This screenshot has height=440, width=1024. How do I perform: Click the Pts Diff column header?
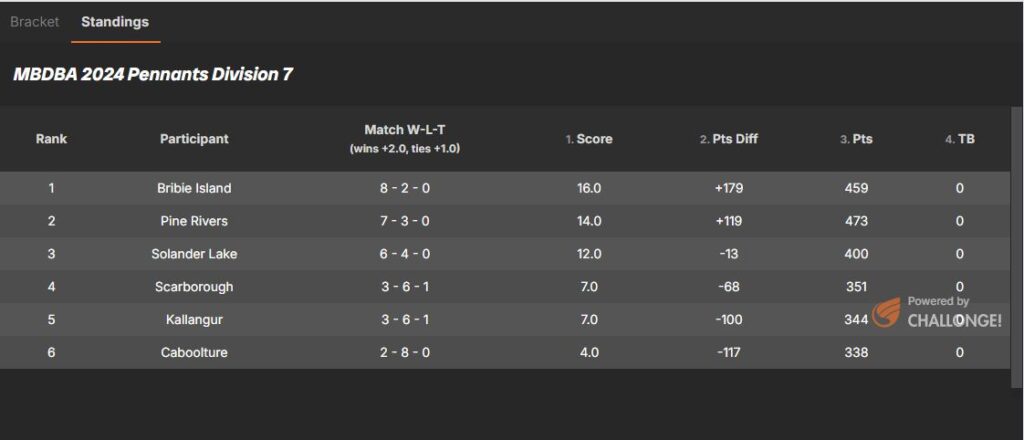click(x=734, y=139)
